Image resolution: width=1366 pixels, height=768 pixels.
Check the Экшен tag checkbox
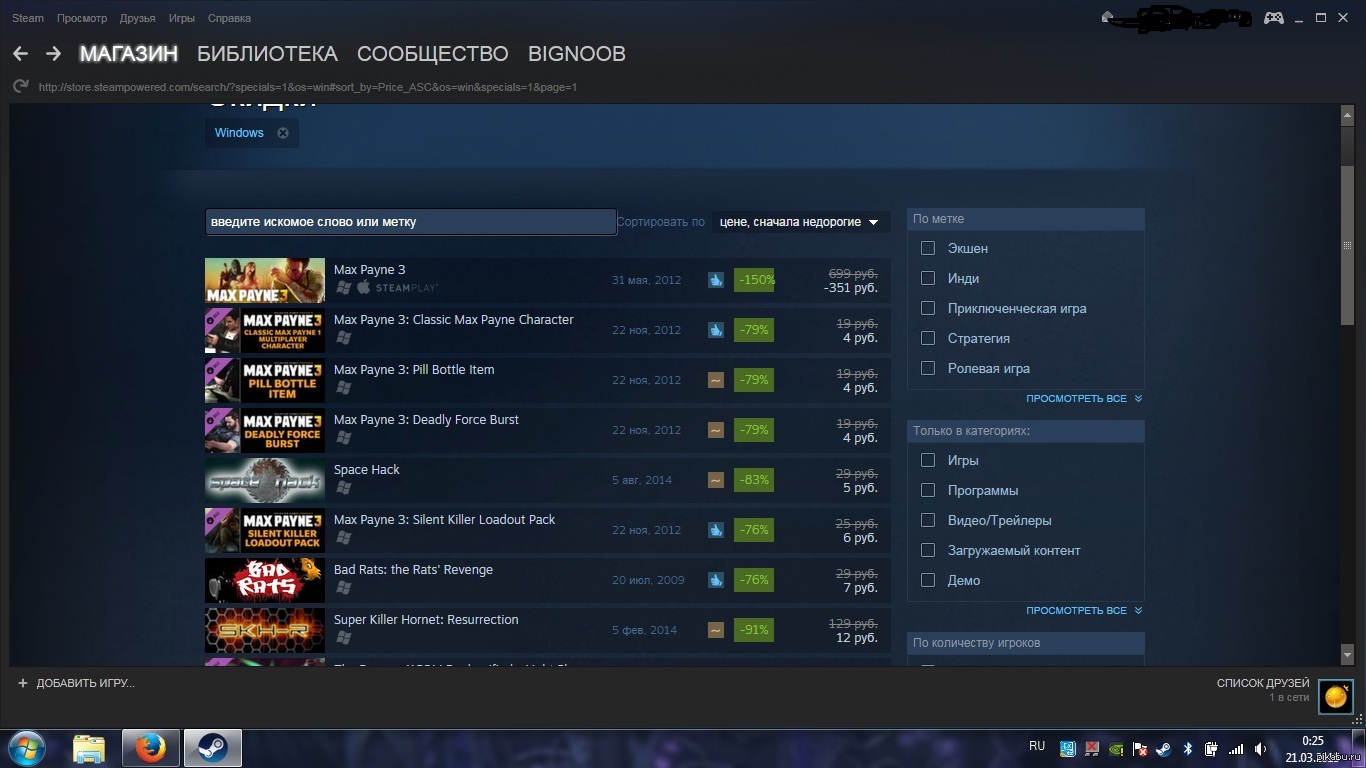928,248
